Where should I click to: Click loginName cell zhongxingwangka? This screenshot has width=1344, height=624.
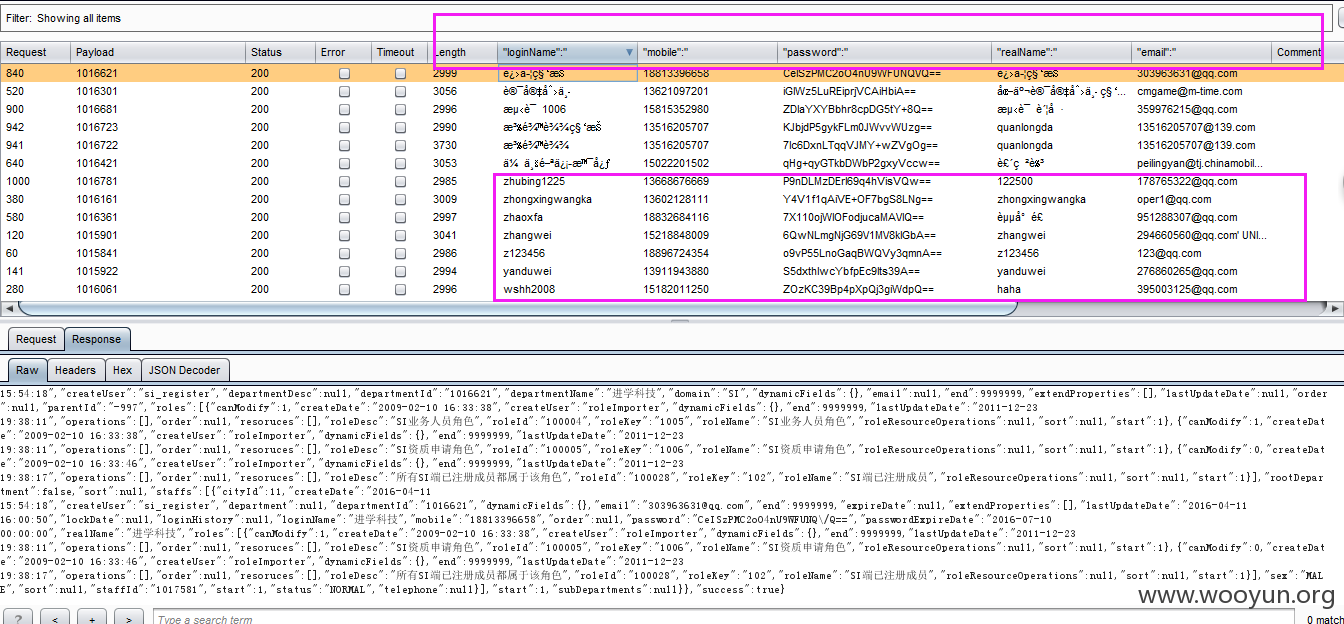pos(547,199)
